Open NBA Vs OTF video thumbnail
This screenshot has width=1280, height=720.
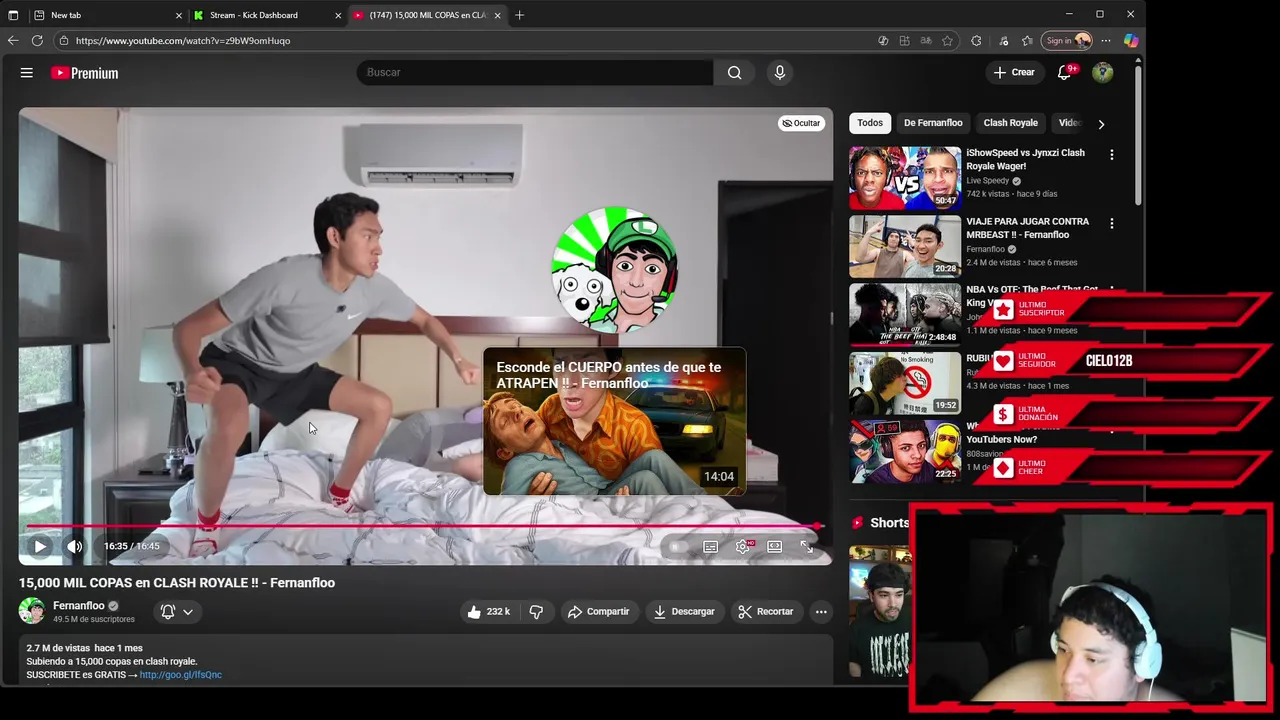(x=905, y=315)
